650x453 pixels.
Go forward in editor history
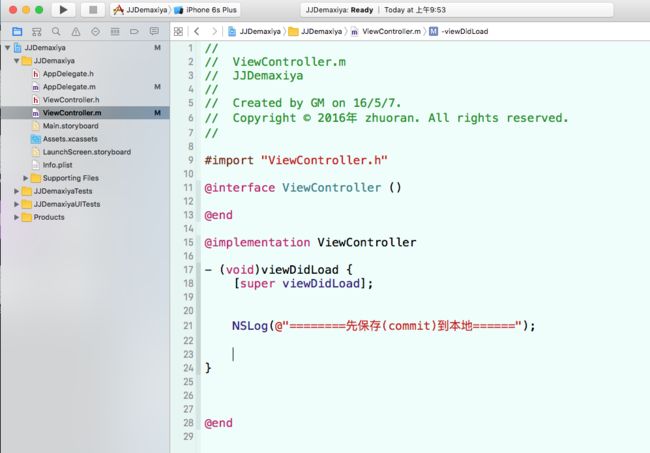pyautogui.click(x=214, y=31)
